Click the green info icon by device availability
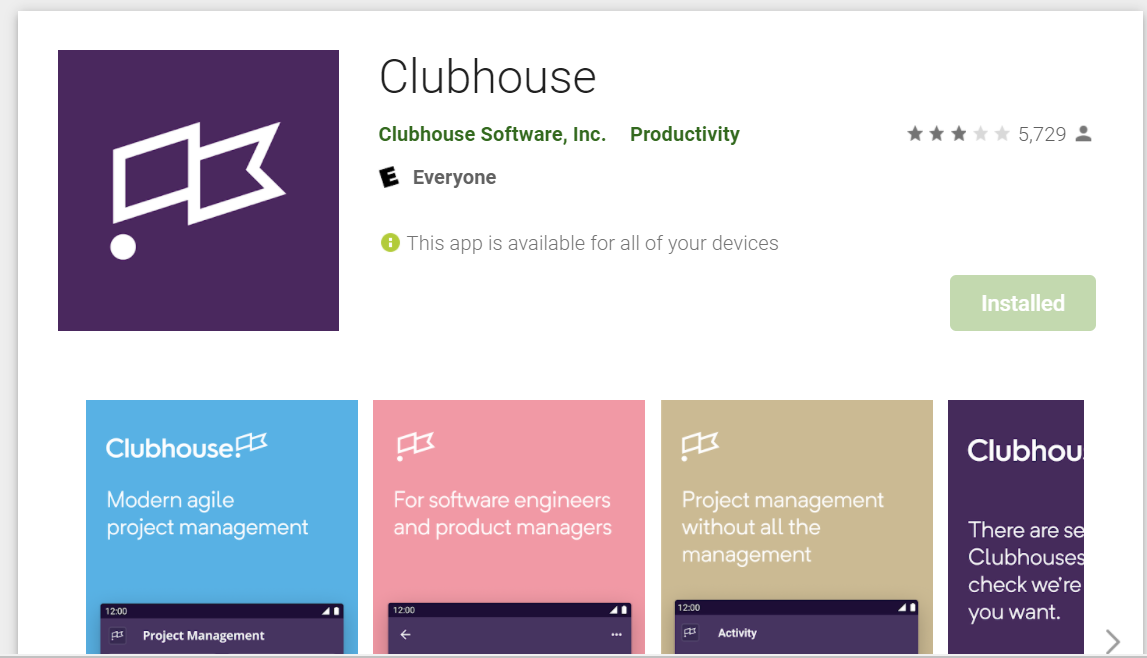This screenshot has width=1147, height=658. pos(390,242)
